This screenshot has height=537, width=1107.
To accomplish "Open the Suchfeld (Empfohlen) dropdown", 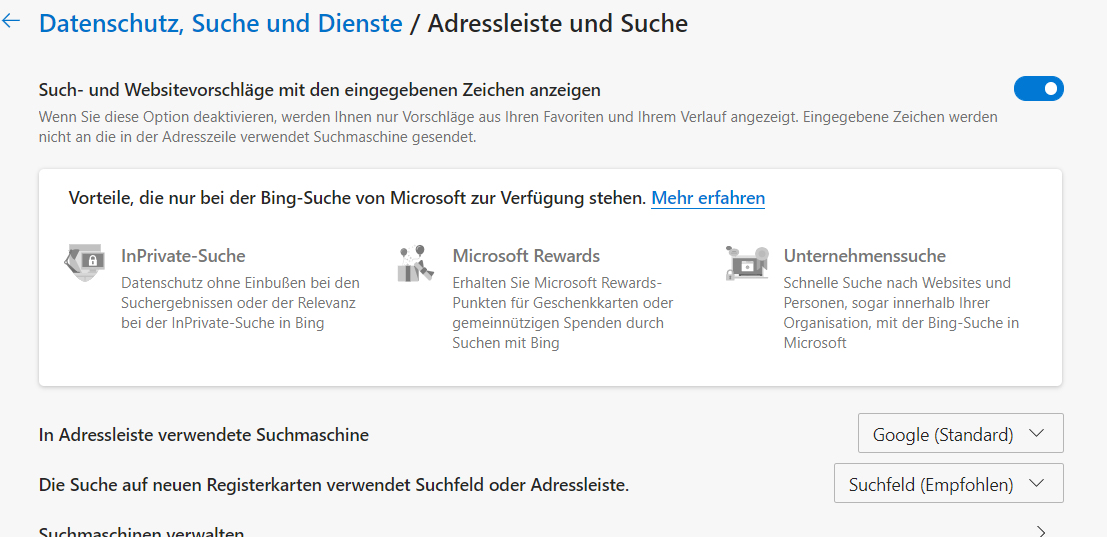I will (x=948, y=484).
